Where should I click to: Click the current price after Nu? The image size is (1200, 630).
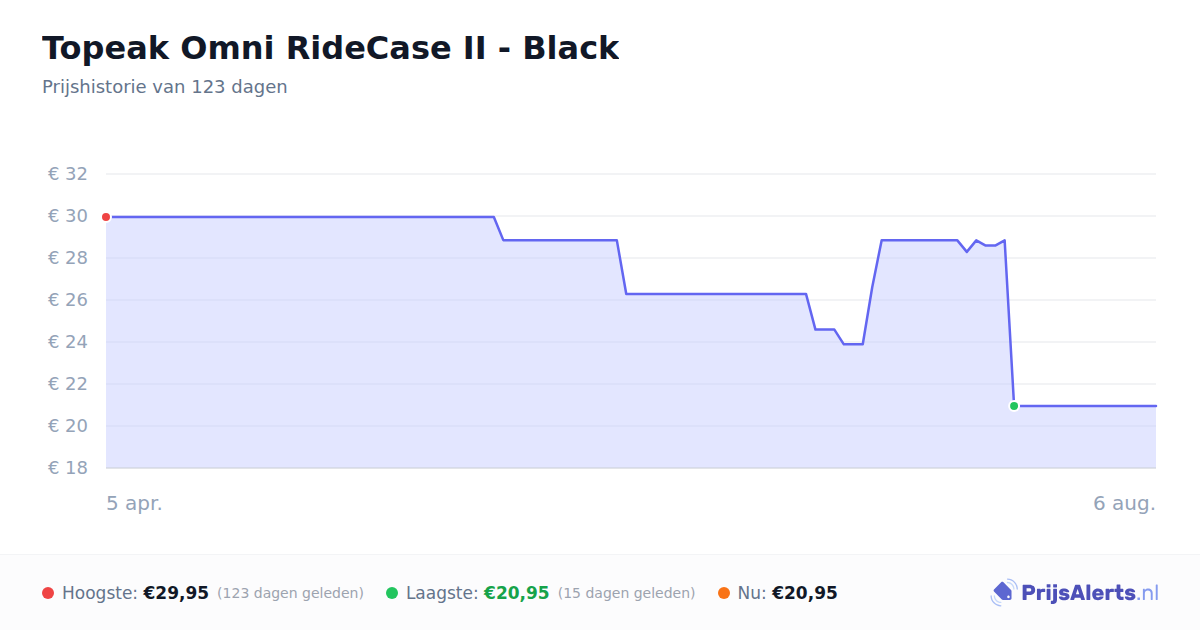click(805, 593)
